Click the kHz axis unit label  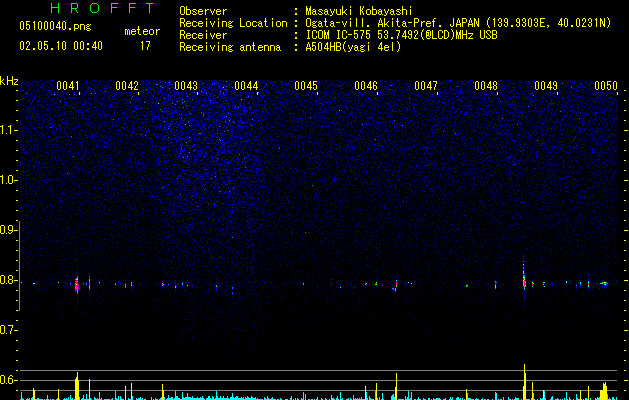9,81
